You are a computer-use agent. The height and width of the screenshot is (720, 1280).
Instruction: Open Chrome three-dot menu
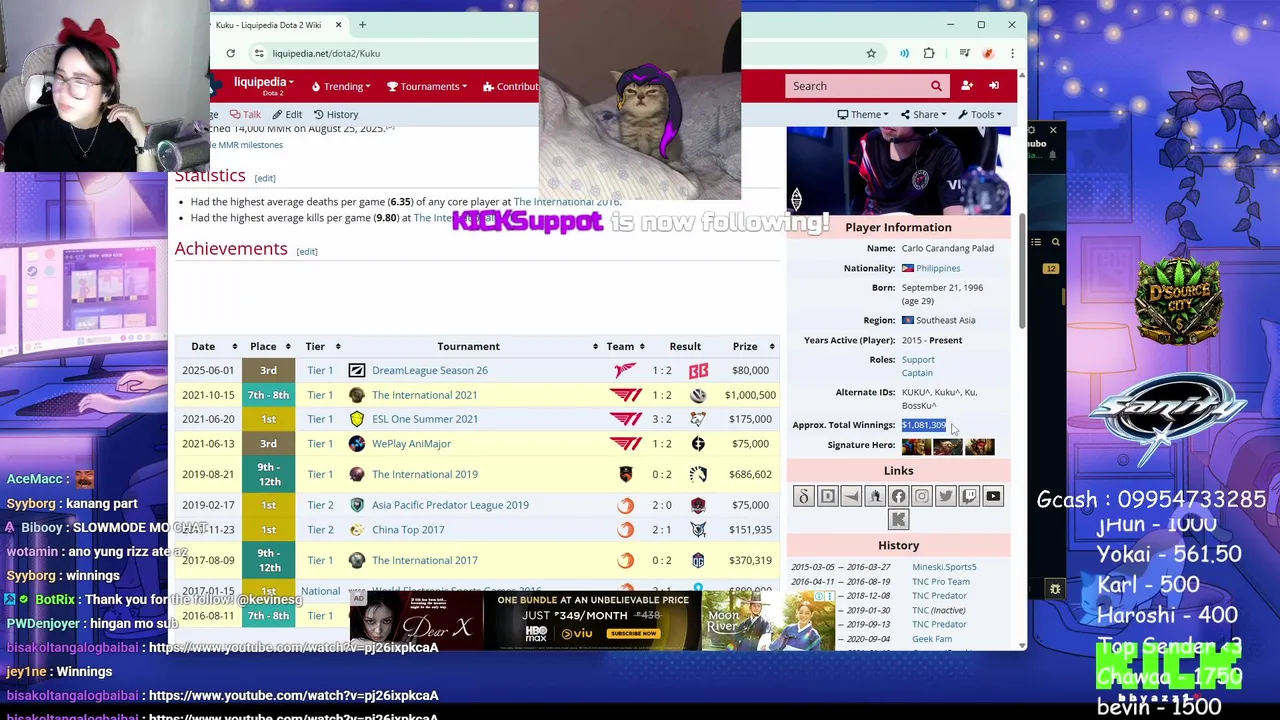(x=1012, y=53)
